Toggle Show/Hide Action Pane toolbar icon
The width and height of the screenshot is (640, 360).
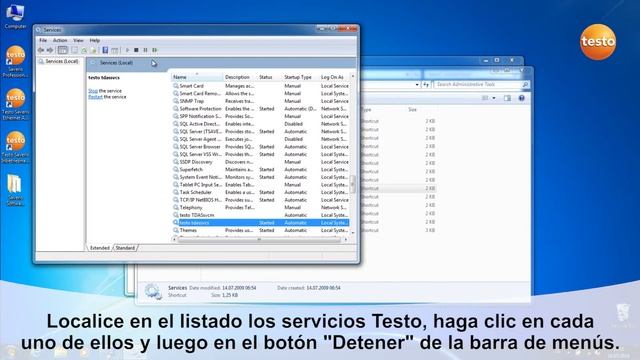click(115, 50)
